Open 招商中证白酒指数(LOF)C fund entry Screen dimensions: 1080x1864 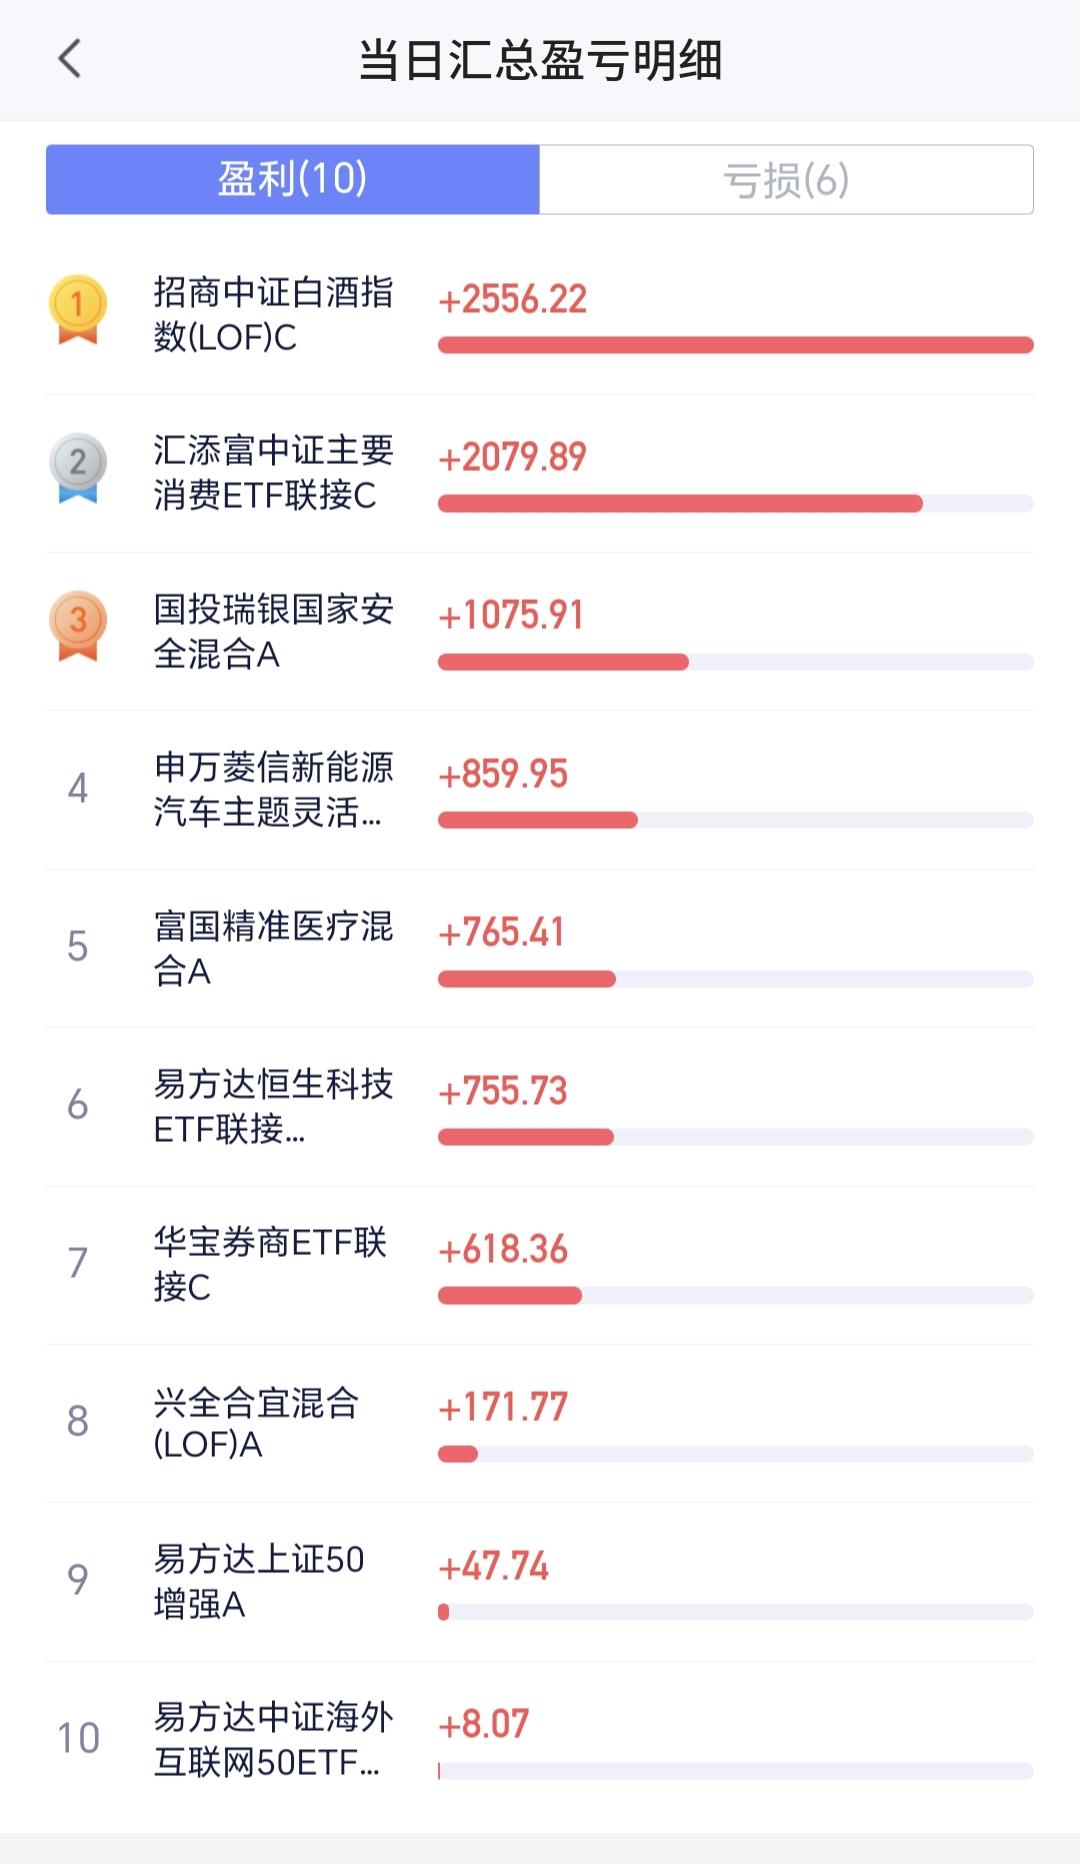point(540,316)
